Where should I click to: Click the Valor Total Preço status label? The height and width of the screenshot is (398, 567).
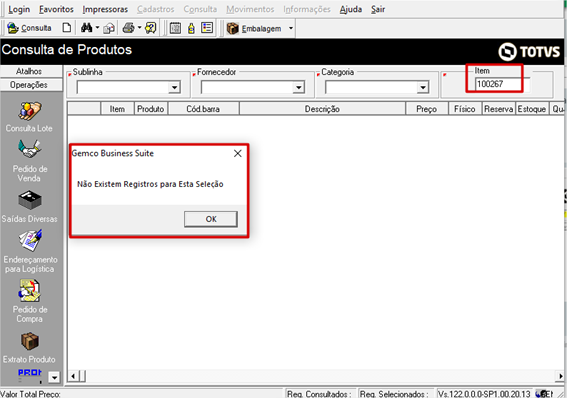pos(30,394)
